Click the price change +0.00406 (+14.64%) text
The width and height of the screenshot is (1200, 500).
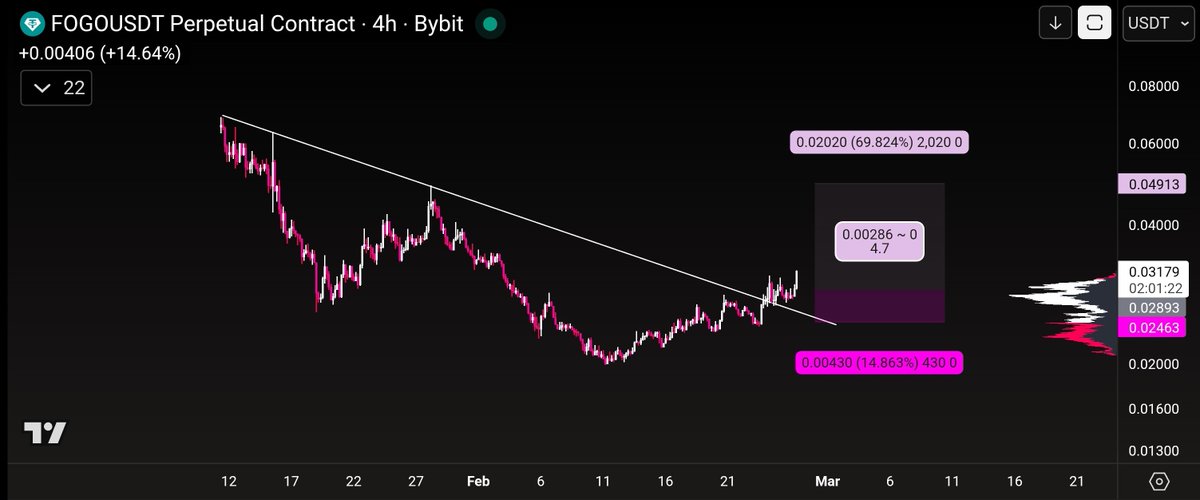pyautogui.click(x=101, y=54)
